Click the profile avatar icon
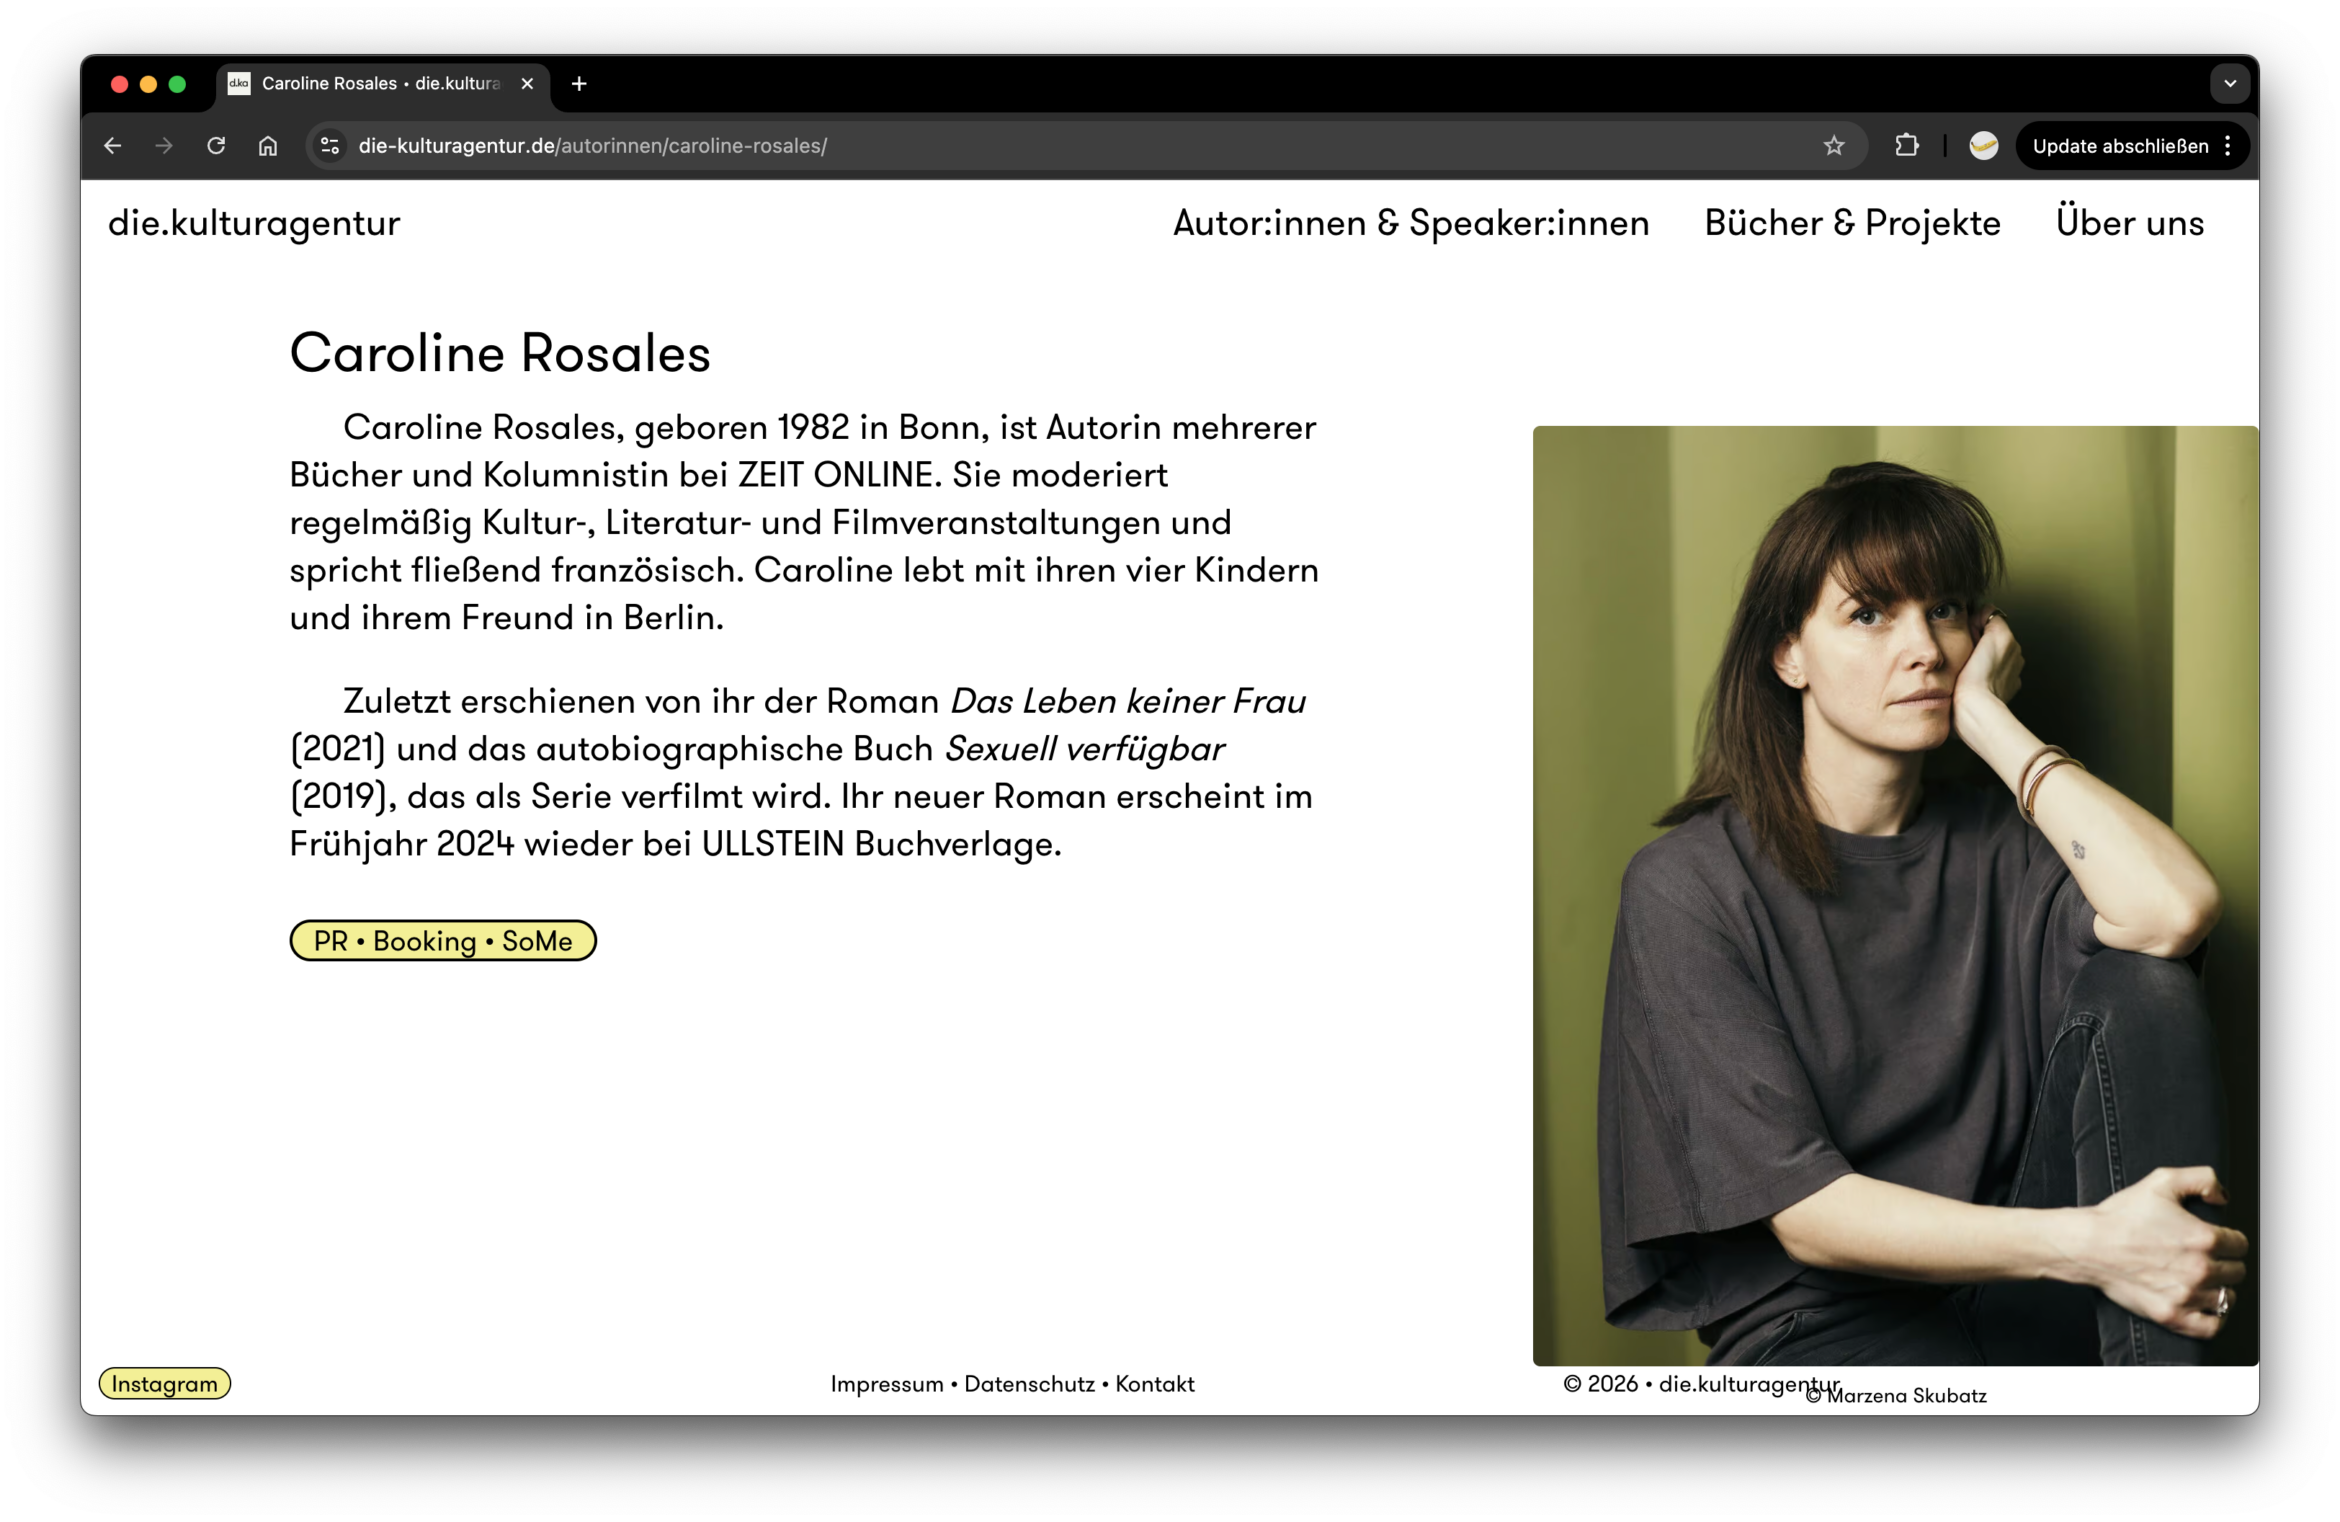2340x1522 pixels. pos(1983,146)
